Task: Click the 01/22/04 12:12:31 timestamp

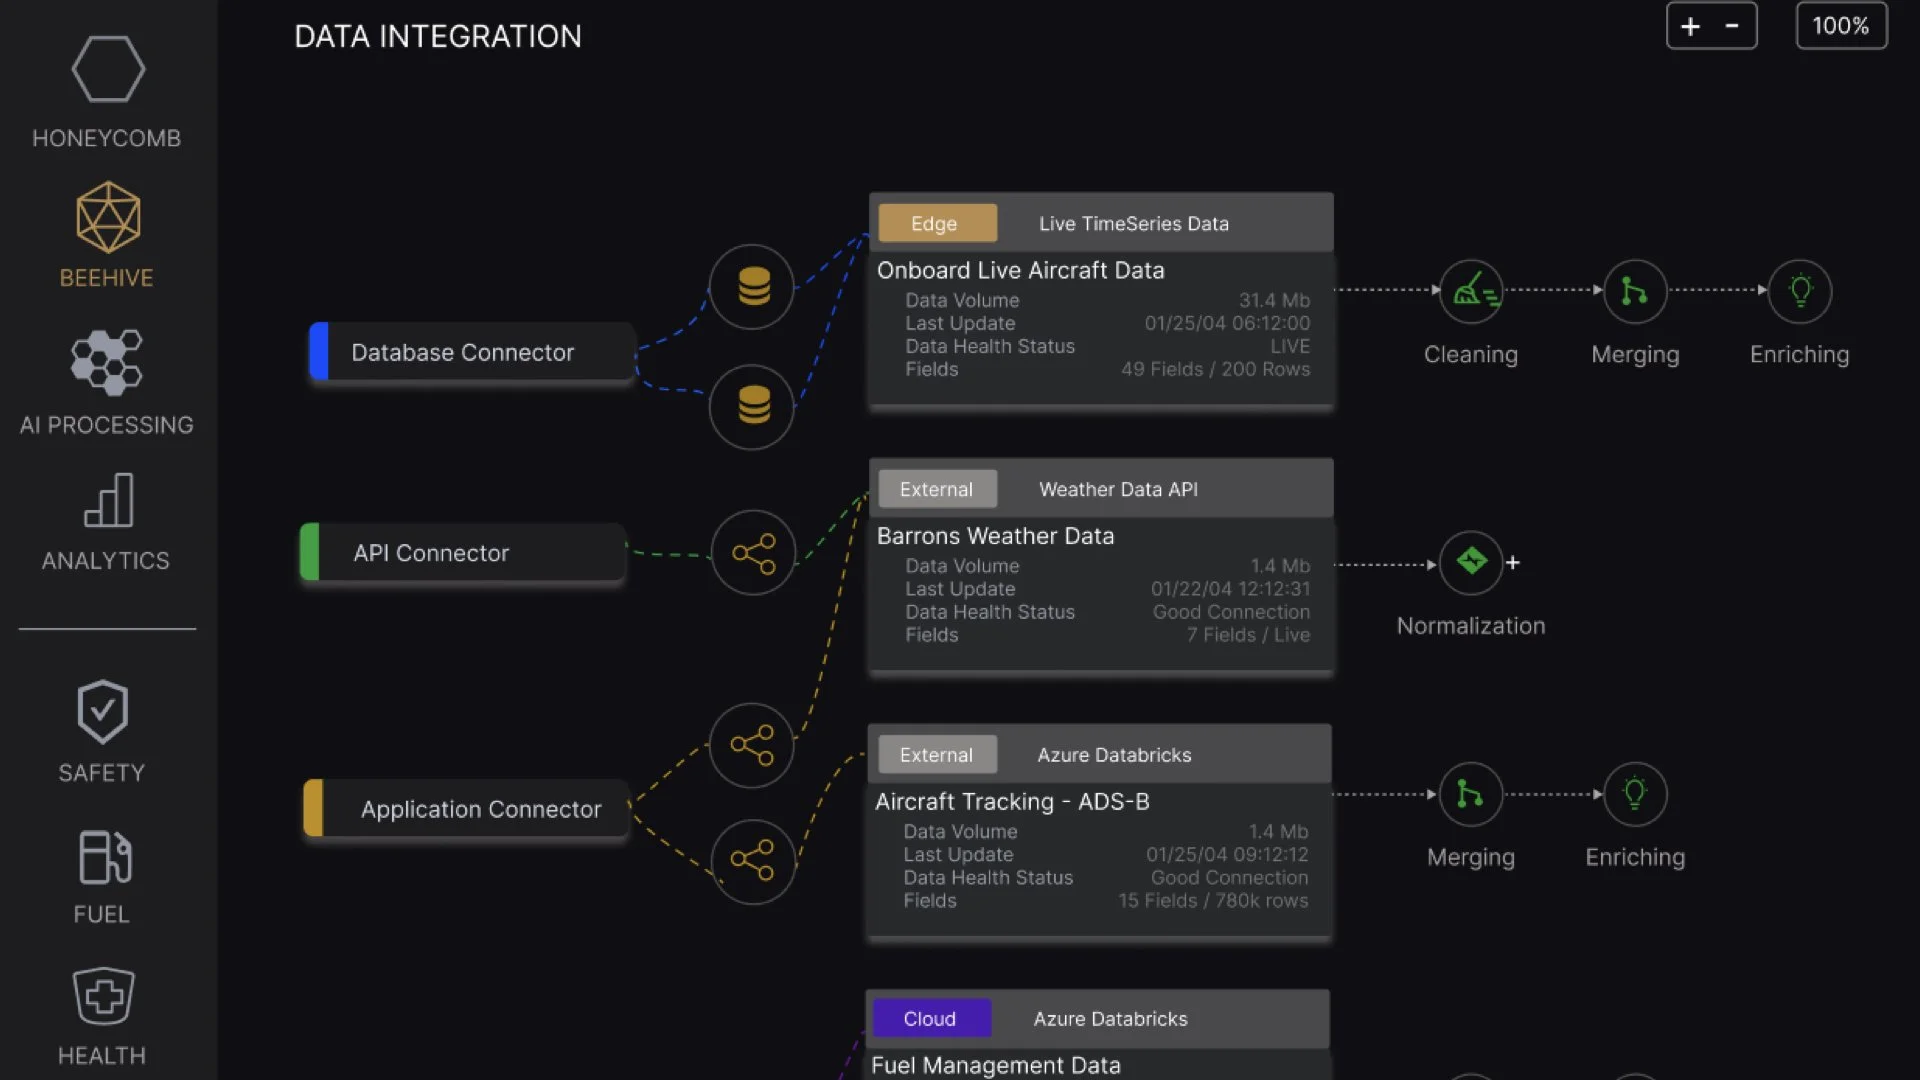Action: point(1230,589)
